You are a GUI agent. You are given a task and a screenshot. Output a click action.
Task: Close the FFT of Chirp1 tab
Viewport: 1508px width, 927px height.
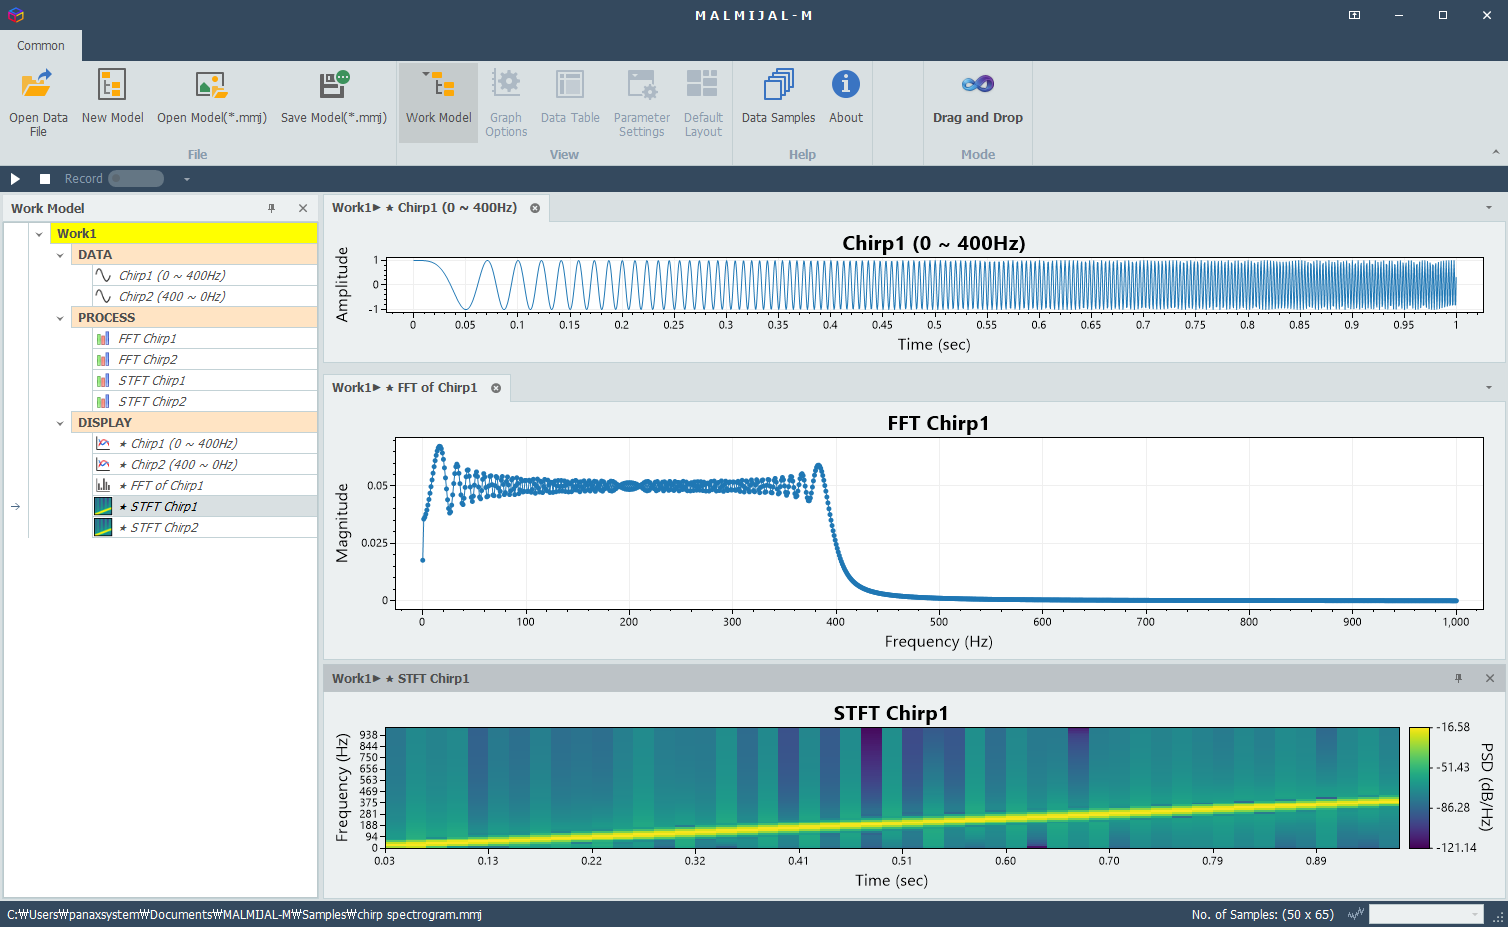point(496,388)
